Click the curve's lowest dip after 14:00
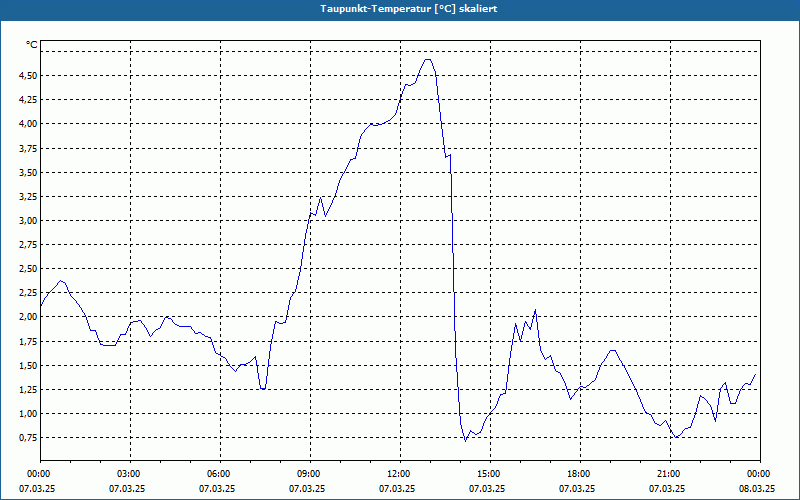 click(465, 441)
